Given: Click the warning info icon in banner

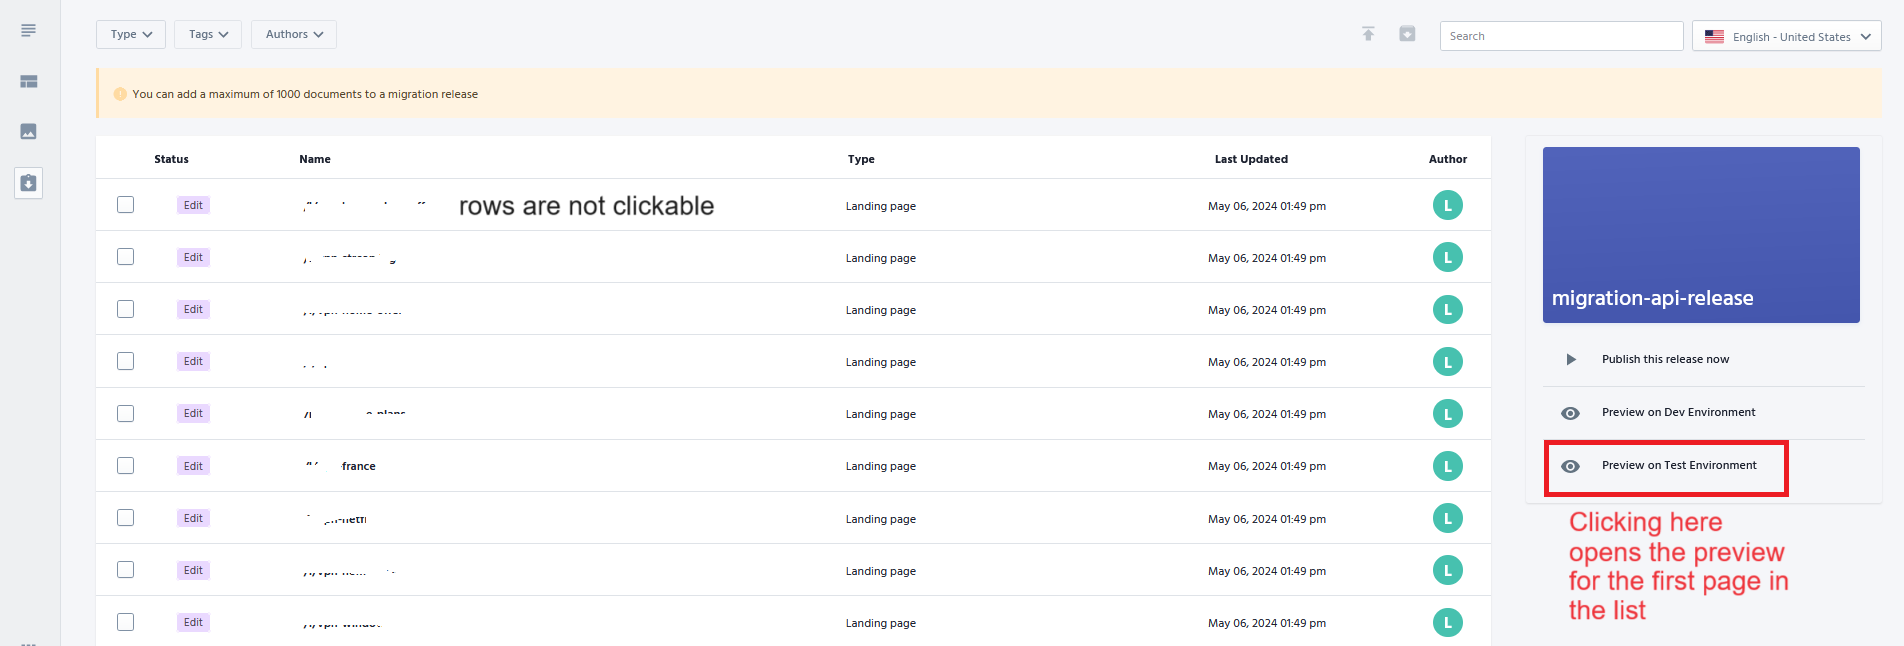Looking at the screenshot, I should (120, 94).
